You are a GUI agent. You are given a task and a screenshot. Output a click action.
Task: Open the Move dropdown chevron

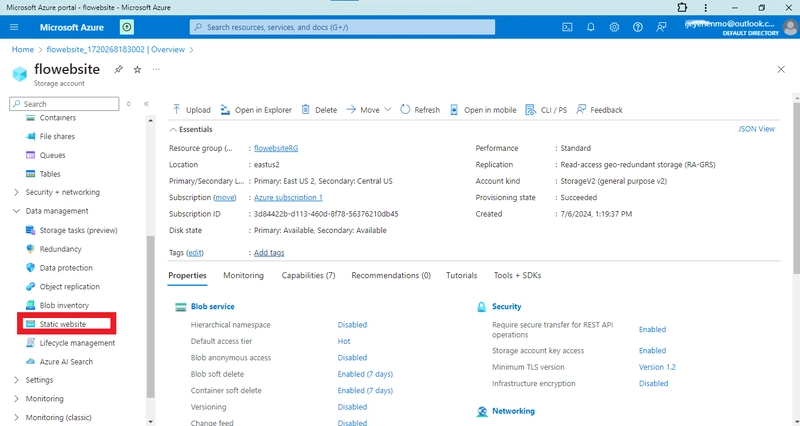point(387,110)
